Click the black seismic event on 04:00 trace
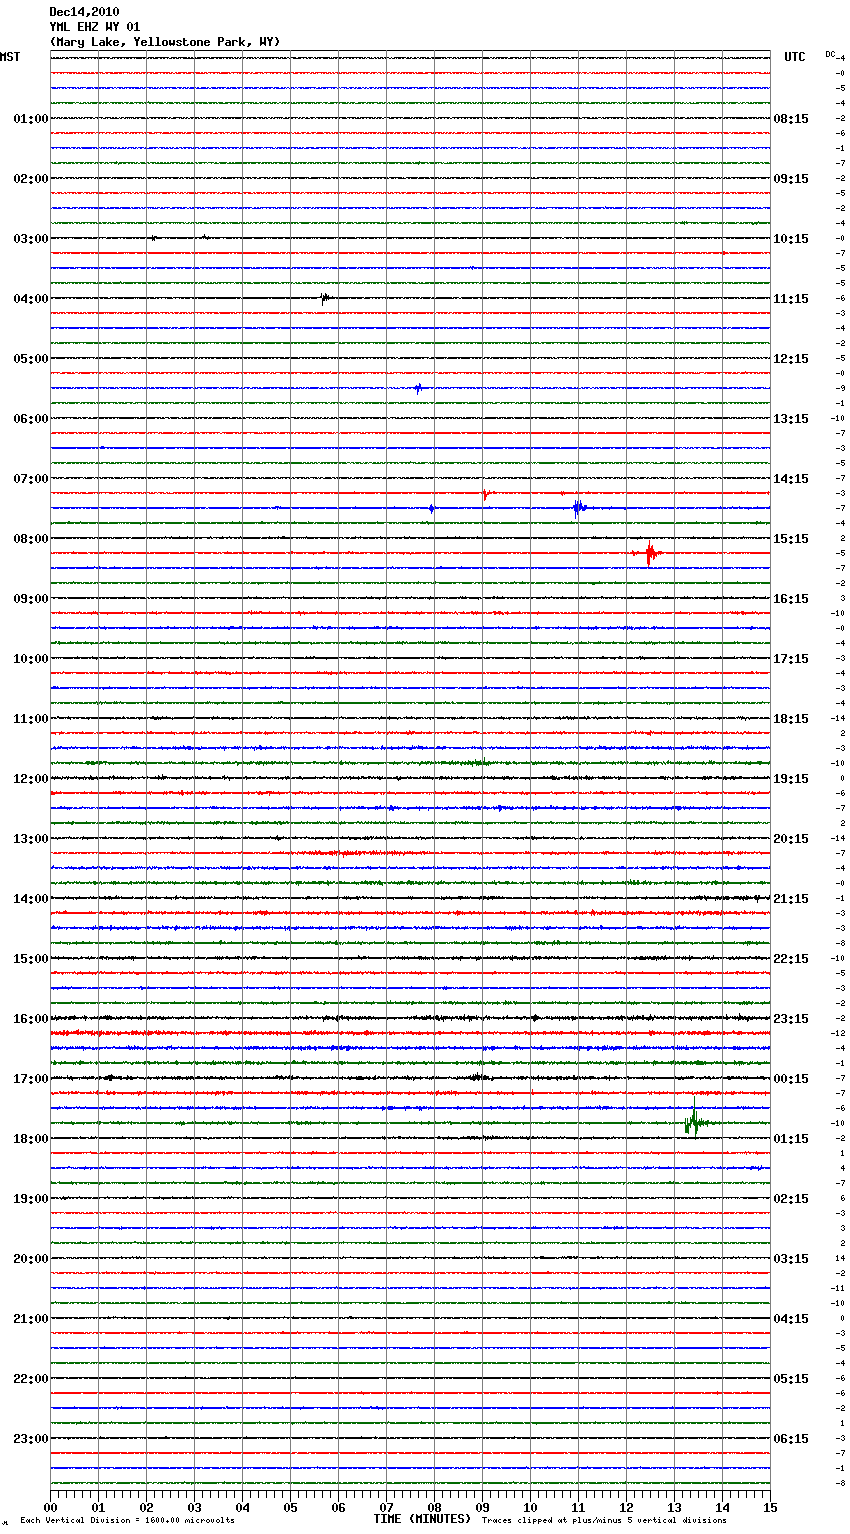Image resolution: width=850 pixels, height=1534 pixels. [x=325, y=297]
